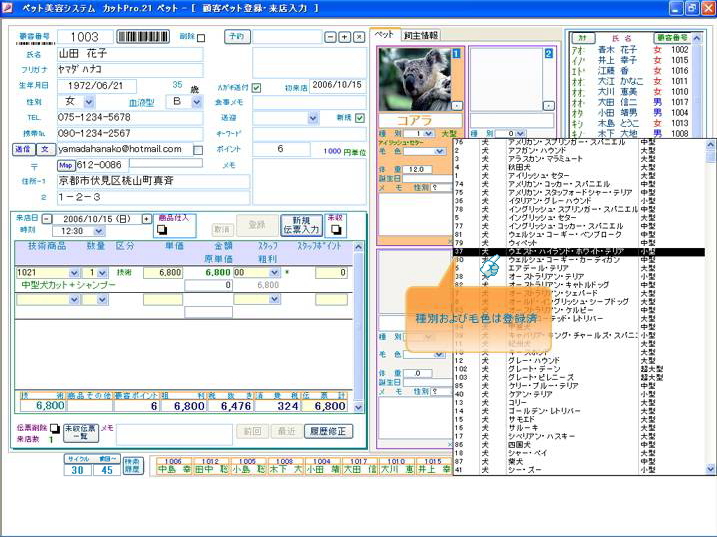Open the quantity dropdown in the 1021 row

click(x=102, y=273)
